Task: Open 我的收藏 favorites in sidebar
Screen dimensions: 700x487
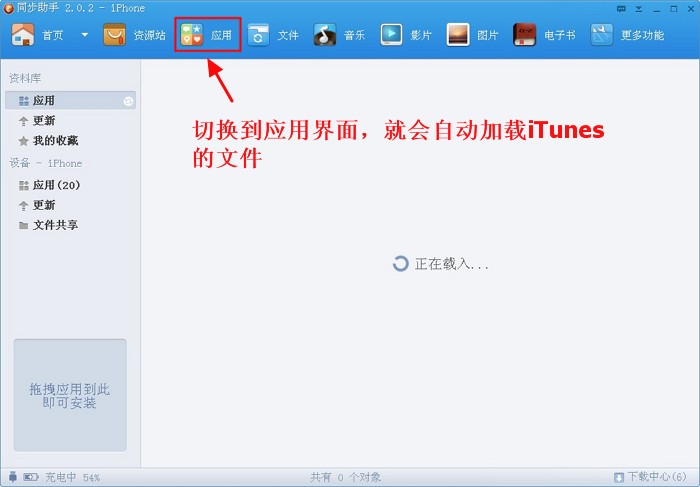Action: point(55,141)
